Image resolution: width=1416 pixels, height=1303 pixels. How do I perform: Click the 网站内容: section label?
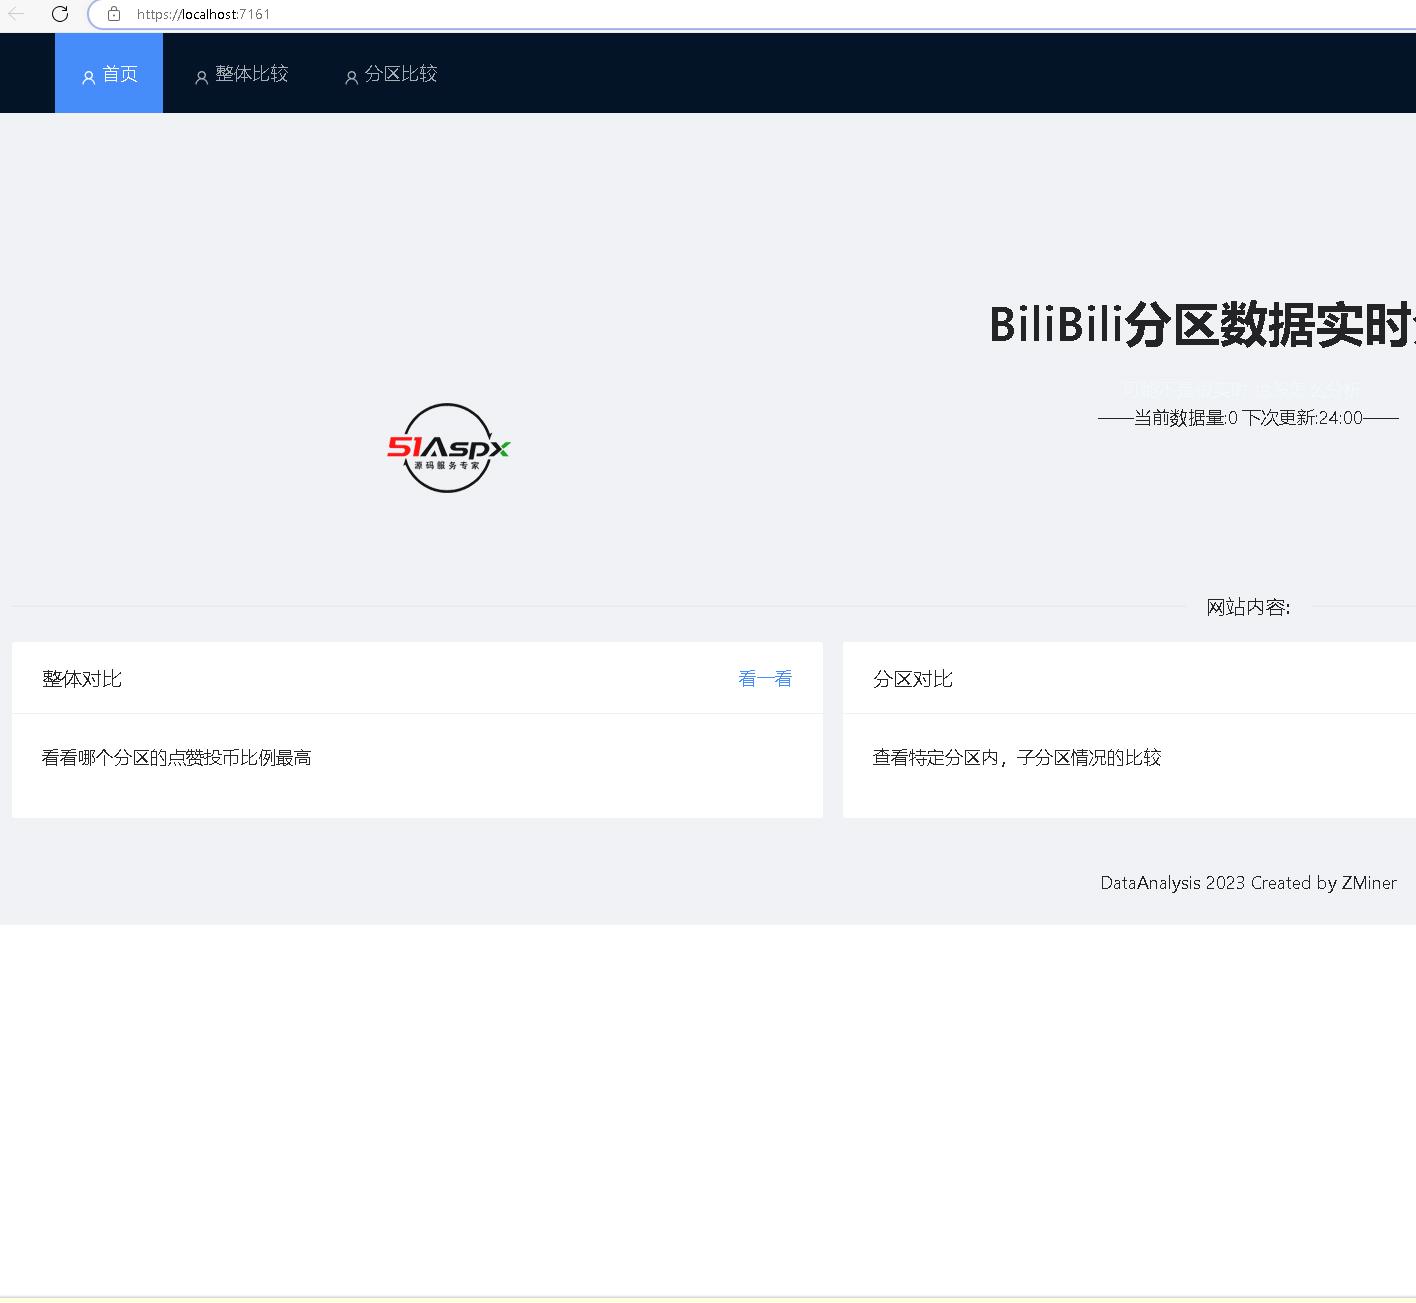1248,607
